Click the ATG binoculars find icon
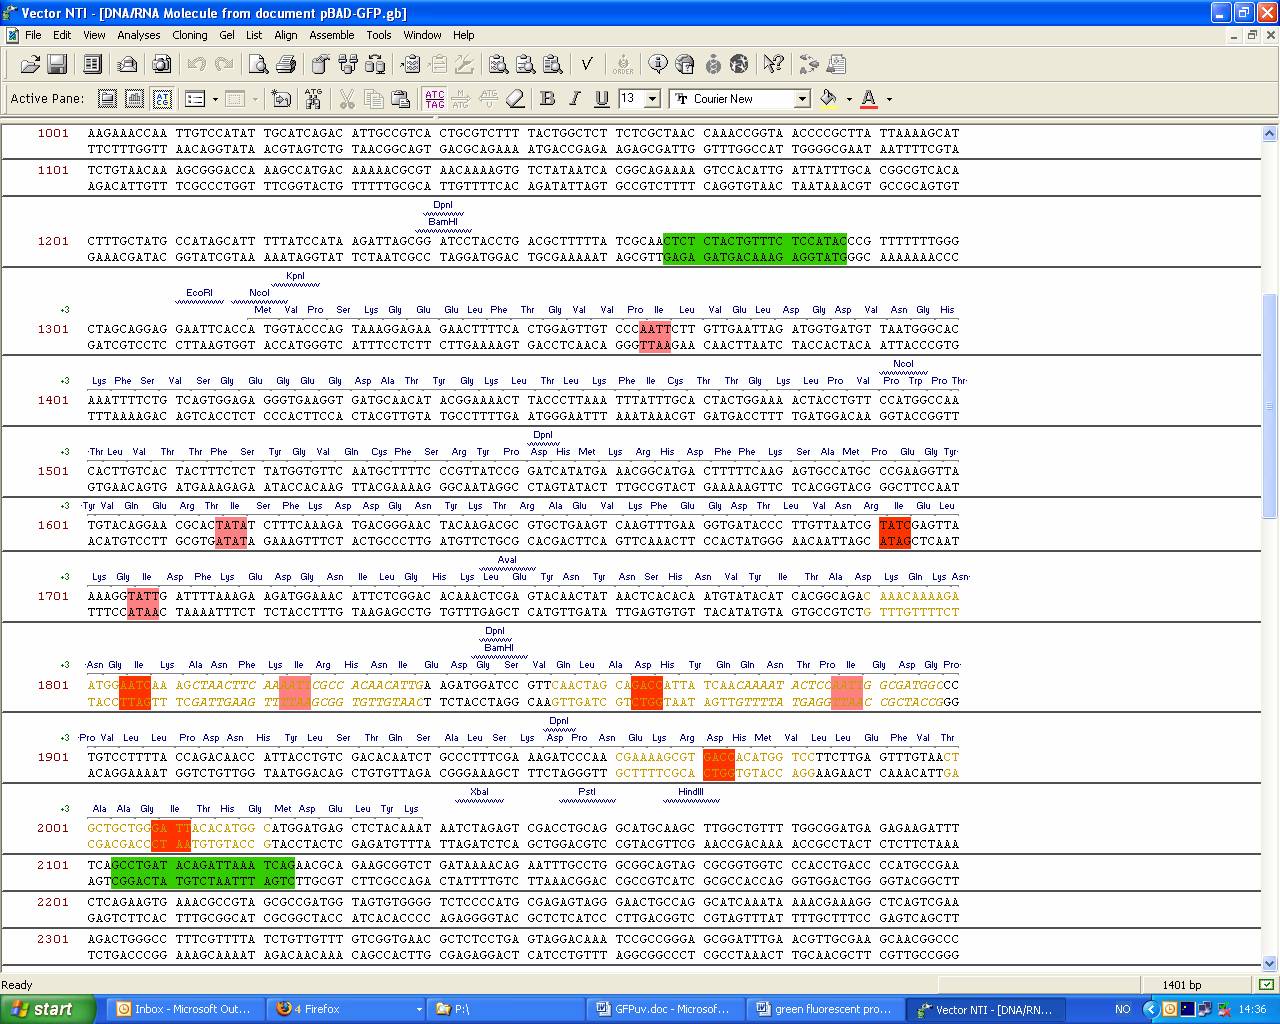This screenshot has height=1024, width=1280. pyautogui.click(x=314, y=98)
